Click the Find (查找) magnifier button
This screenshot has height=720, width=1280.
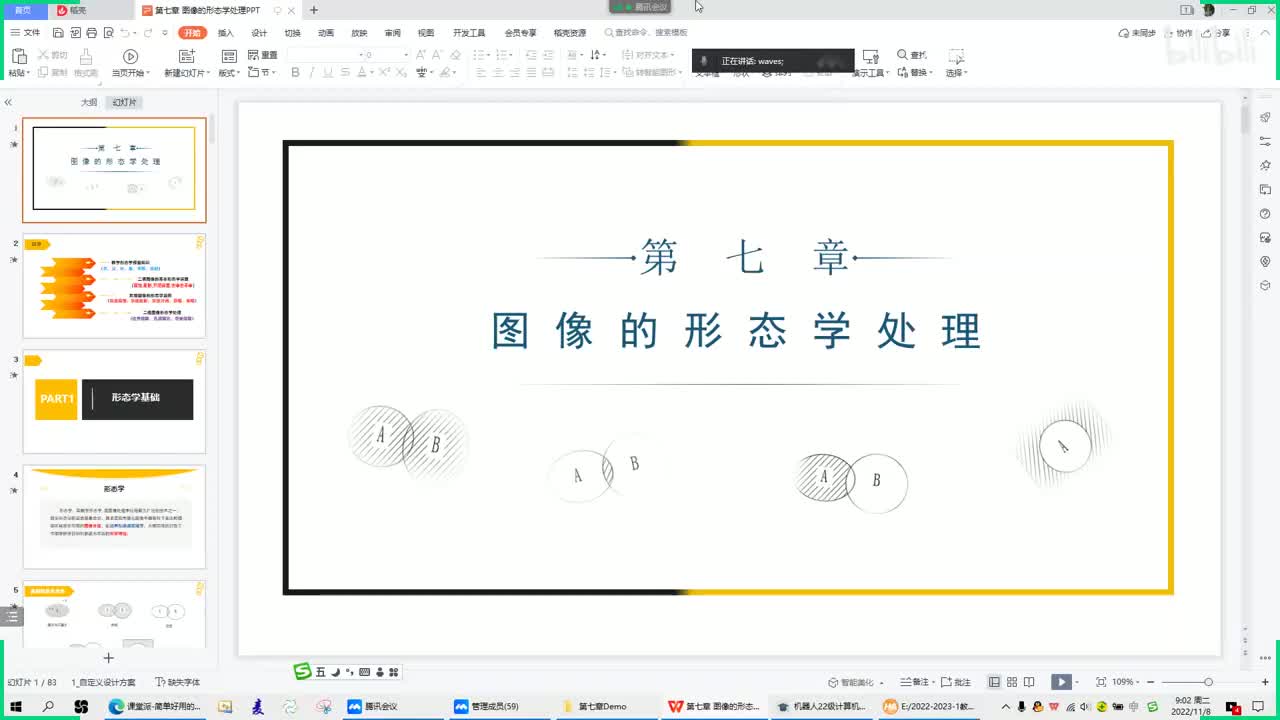click(912, 55)
